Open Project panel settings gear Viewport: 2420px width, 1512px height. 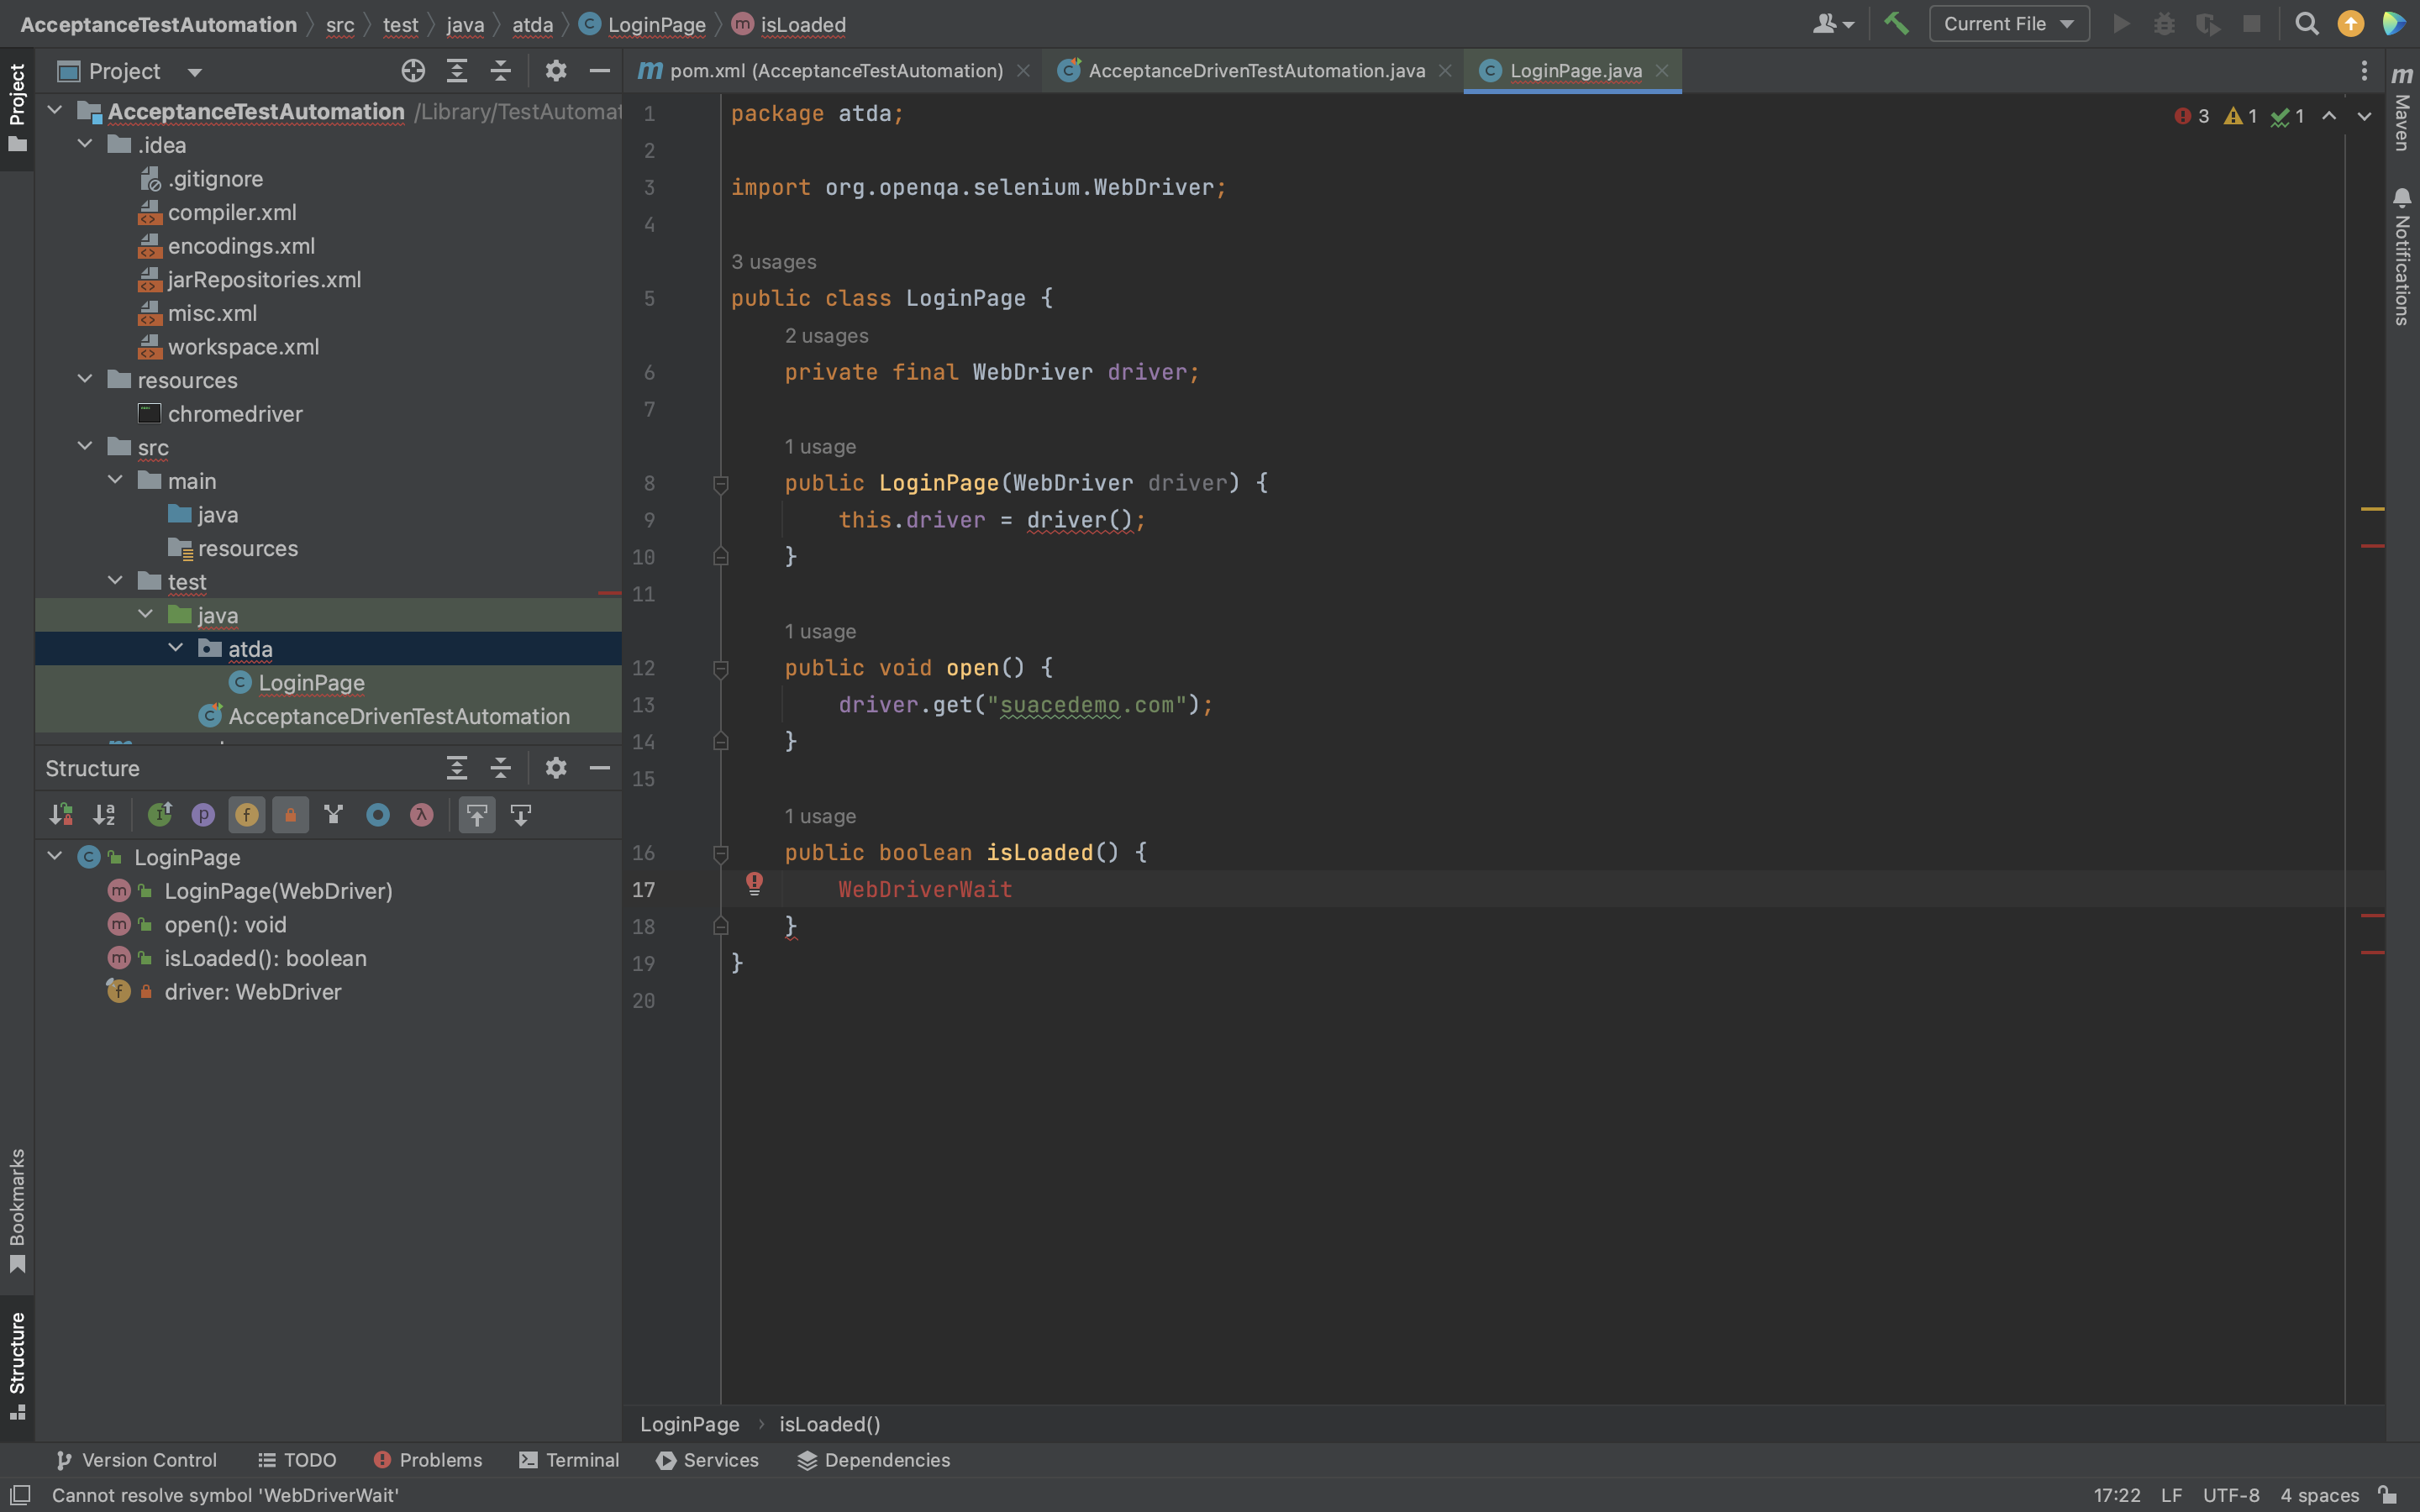(555, 71)
